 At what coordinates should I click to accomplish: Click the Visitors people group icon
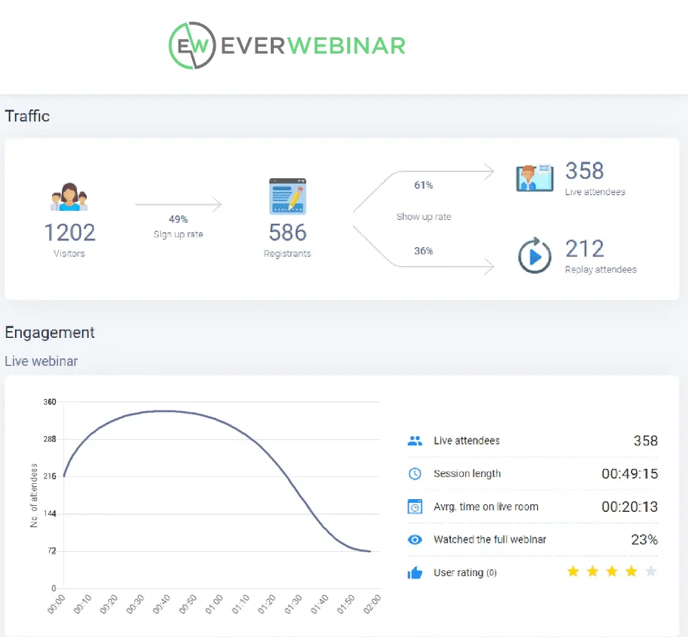coord(69,197)
